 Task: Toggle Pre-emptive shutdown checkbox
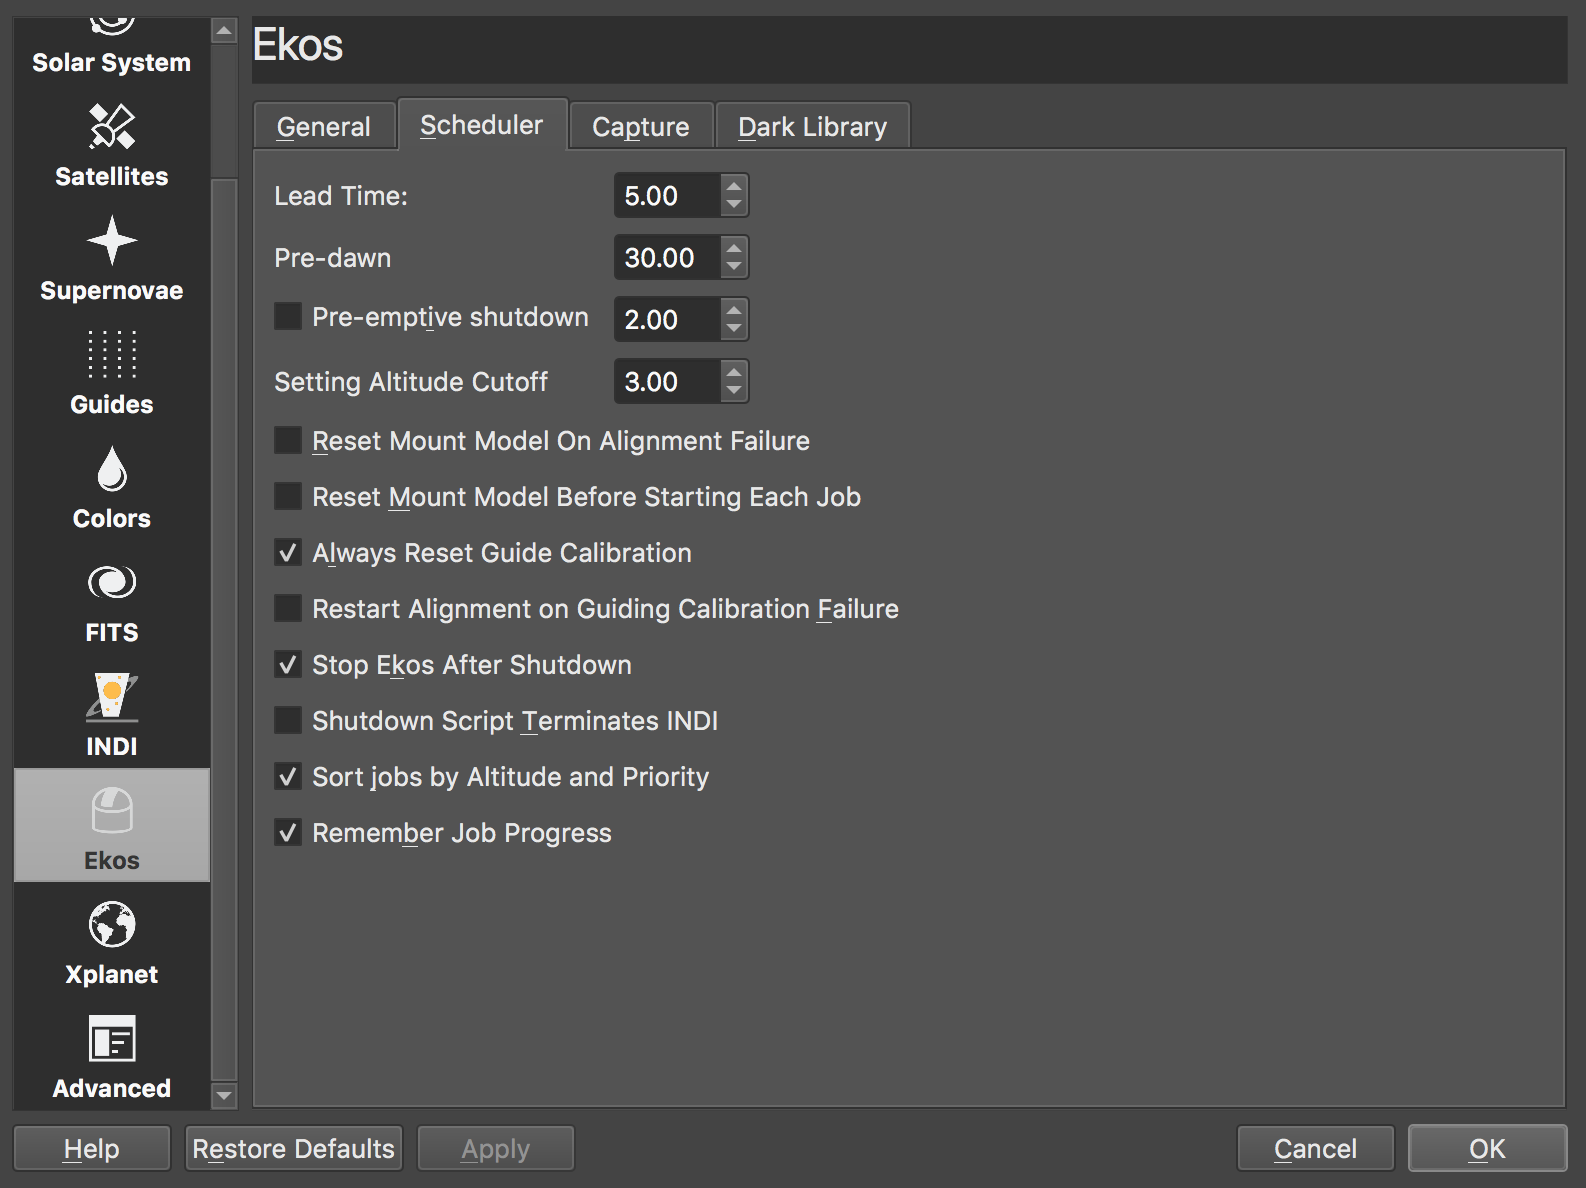pos(288,317)
